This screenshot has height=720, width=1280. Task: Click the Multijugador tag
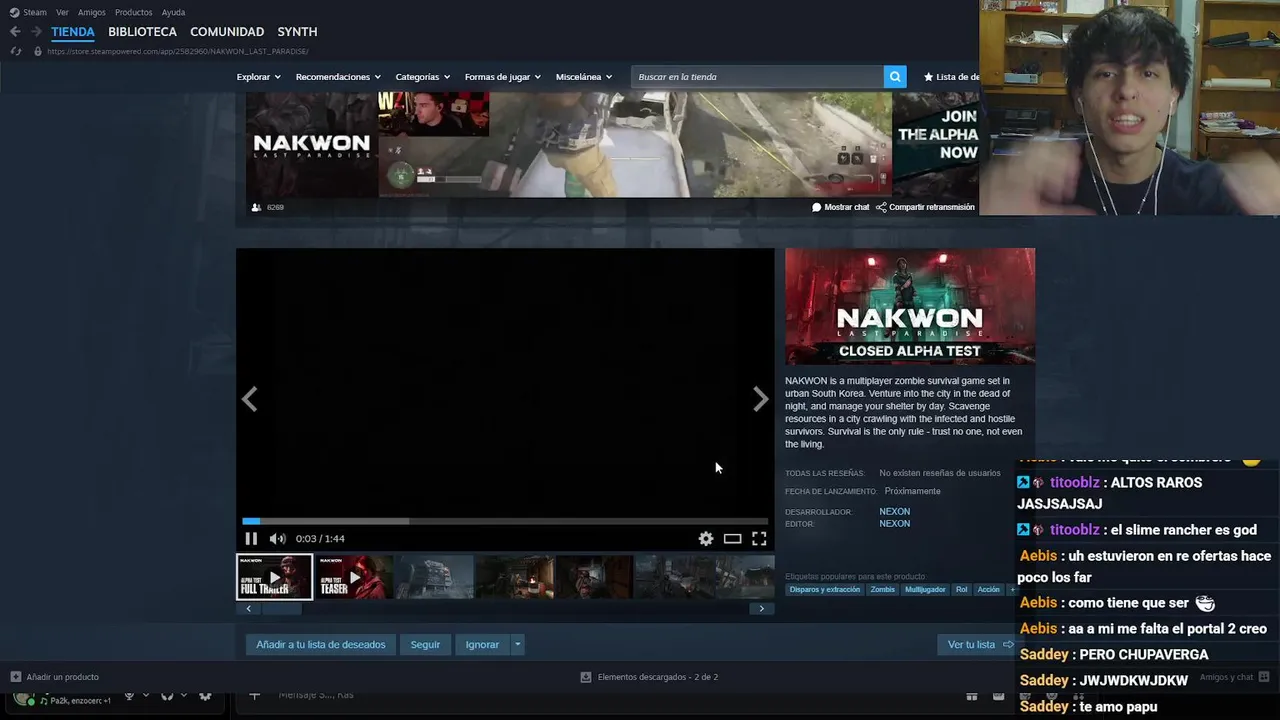(x=925, y=590)
